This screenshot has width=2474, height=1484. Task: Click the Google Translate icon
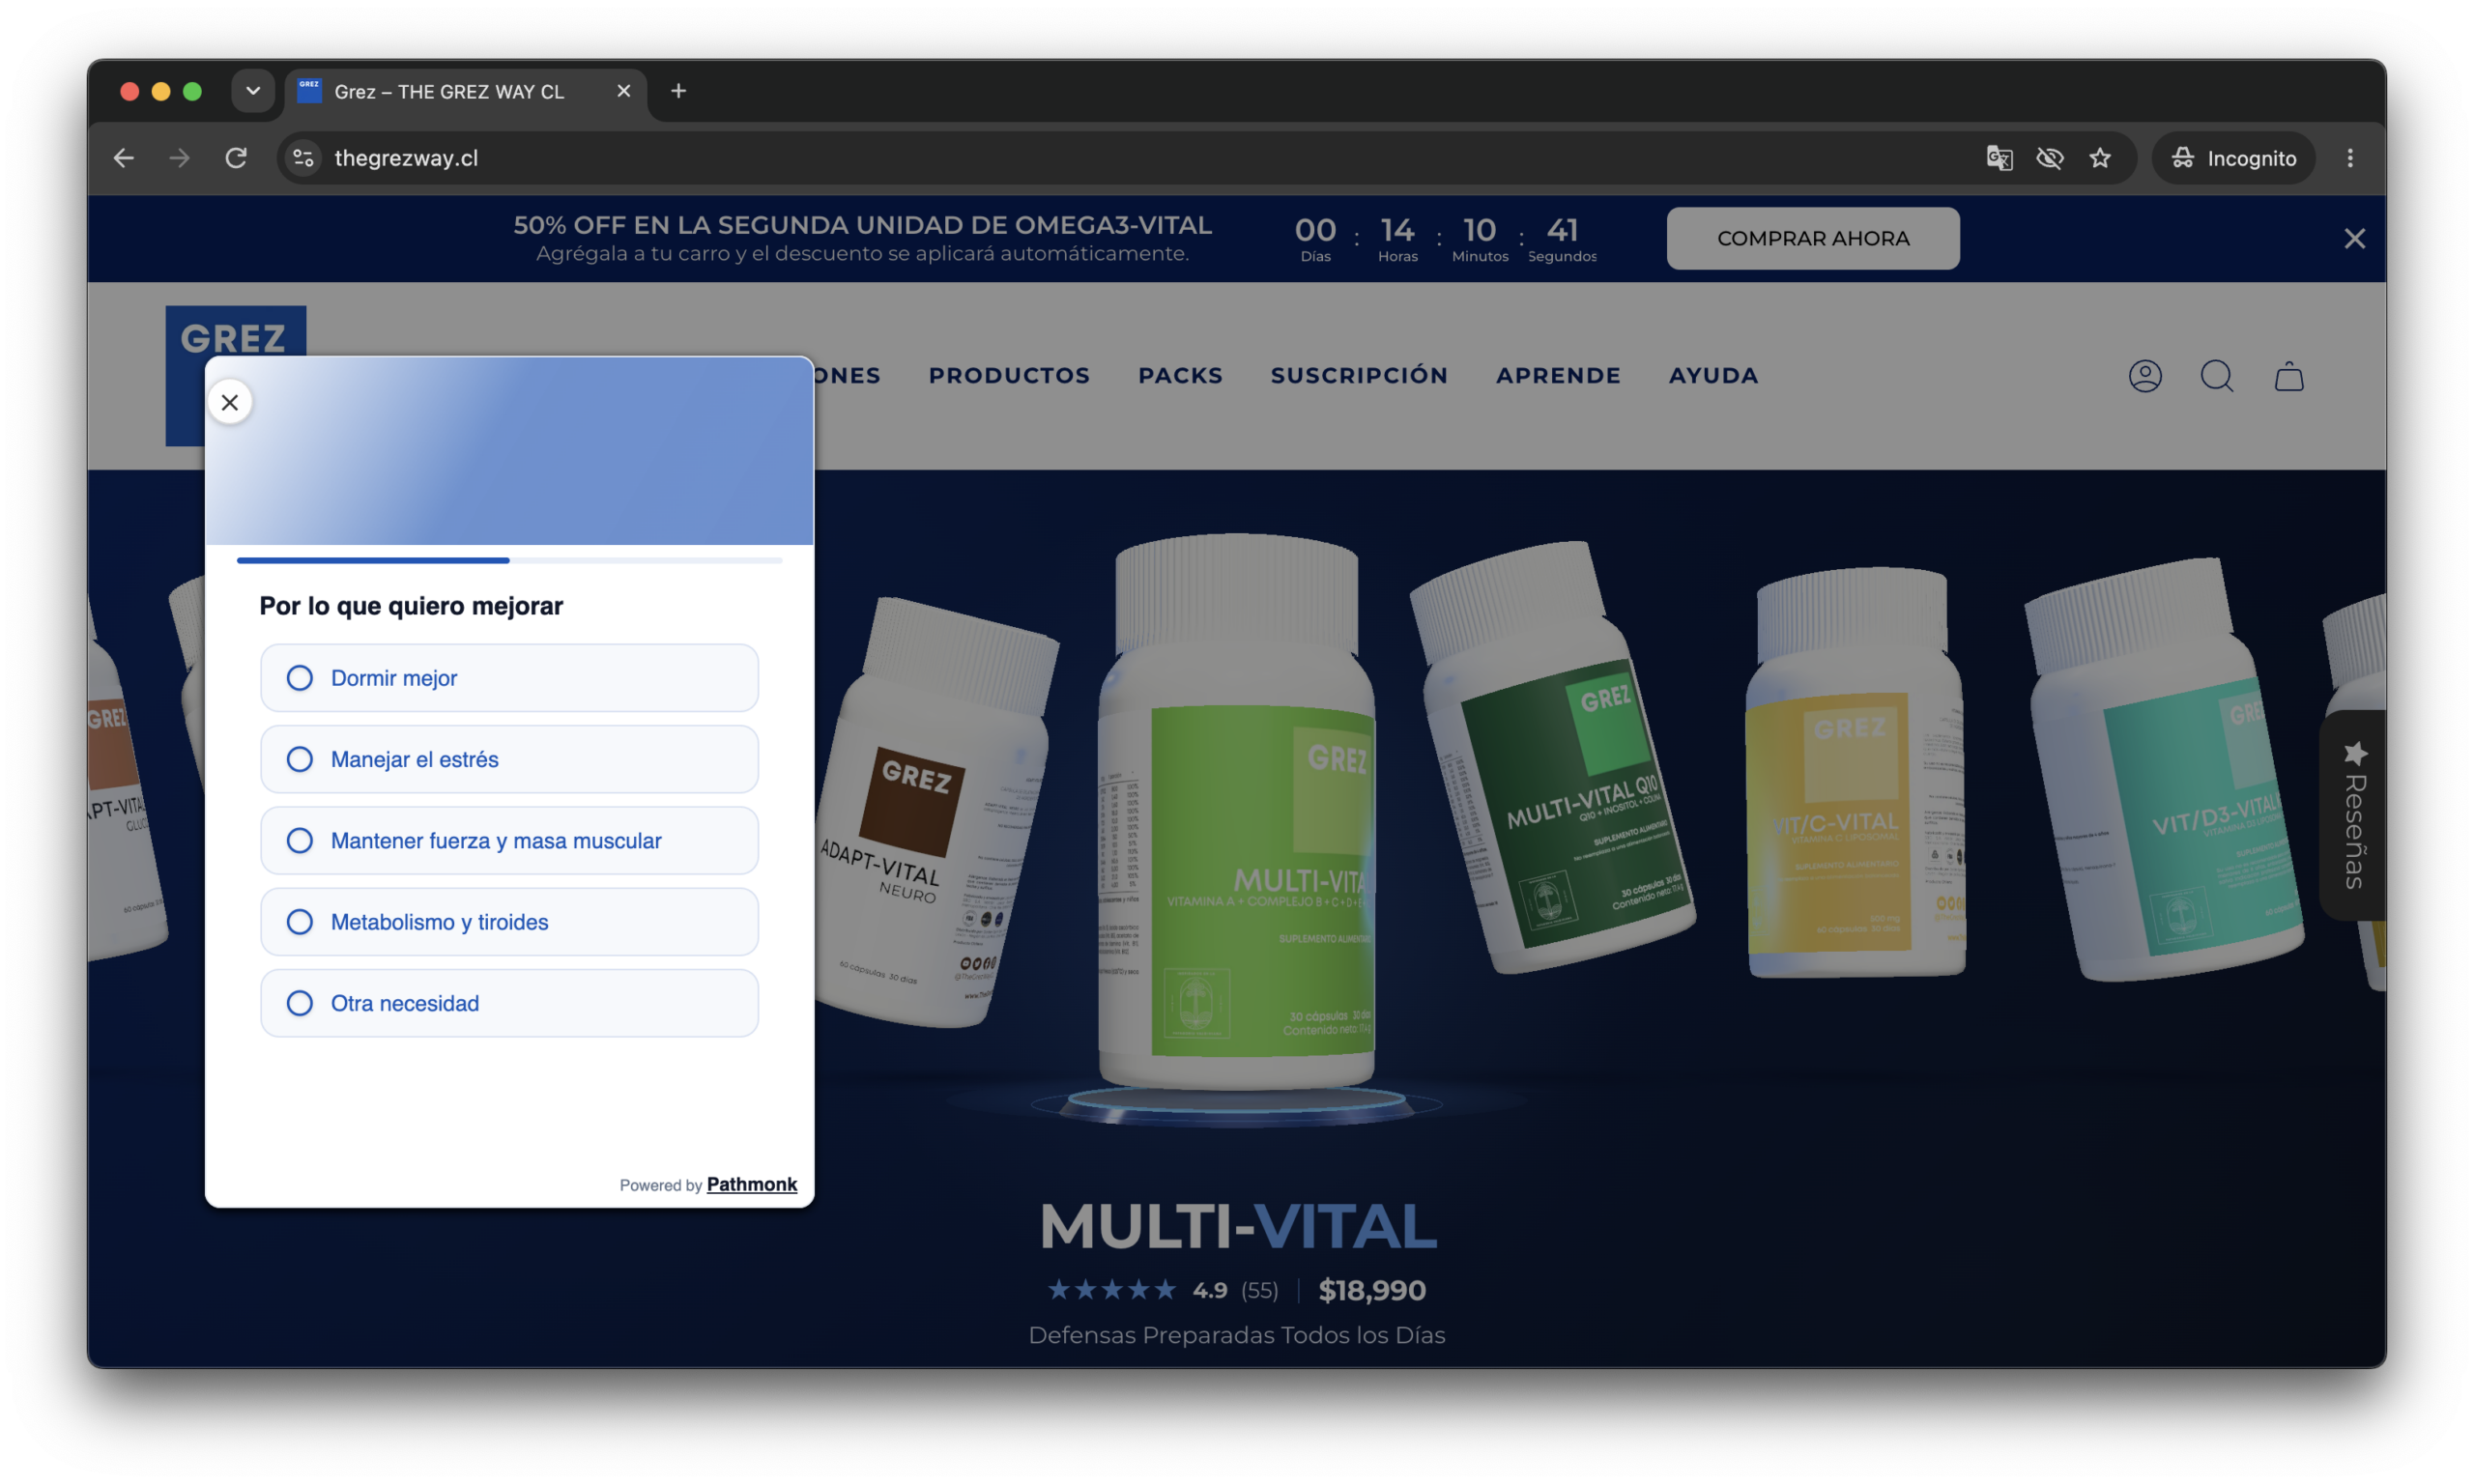coord(1999,158)
